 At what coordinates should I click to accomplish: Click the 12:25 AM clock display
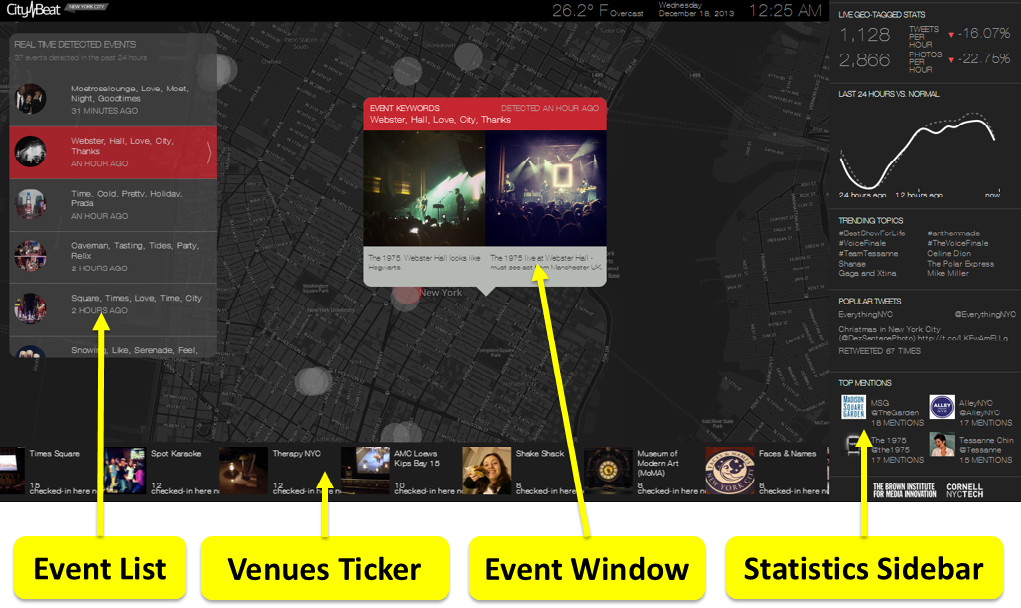(785, 10)
